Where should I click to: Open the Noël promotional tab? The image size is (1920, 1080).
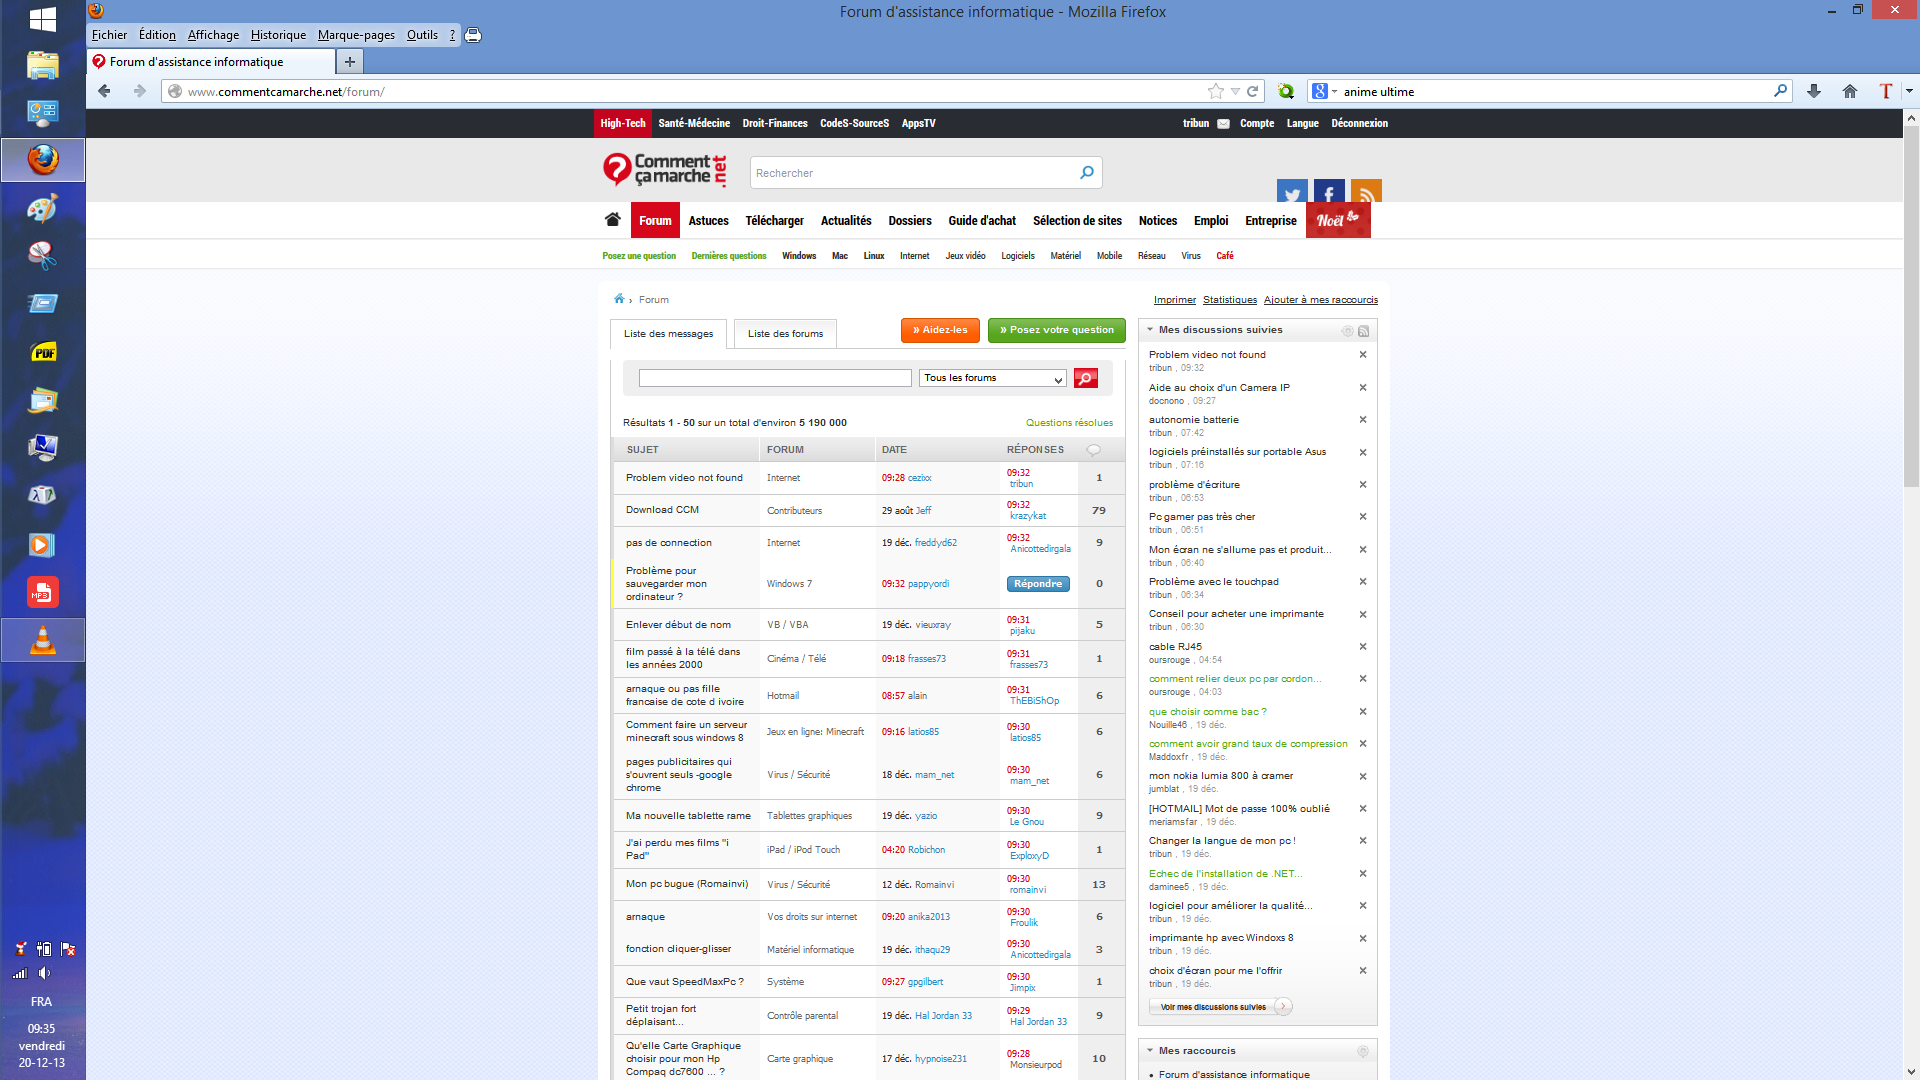tap(1338, 221)
